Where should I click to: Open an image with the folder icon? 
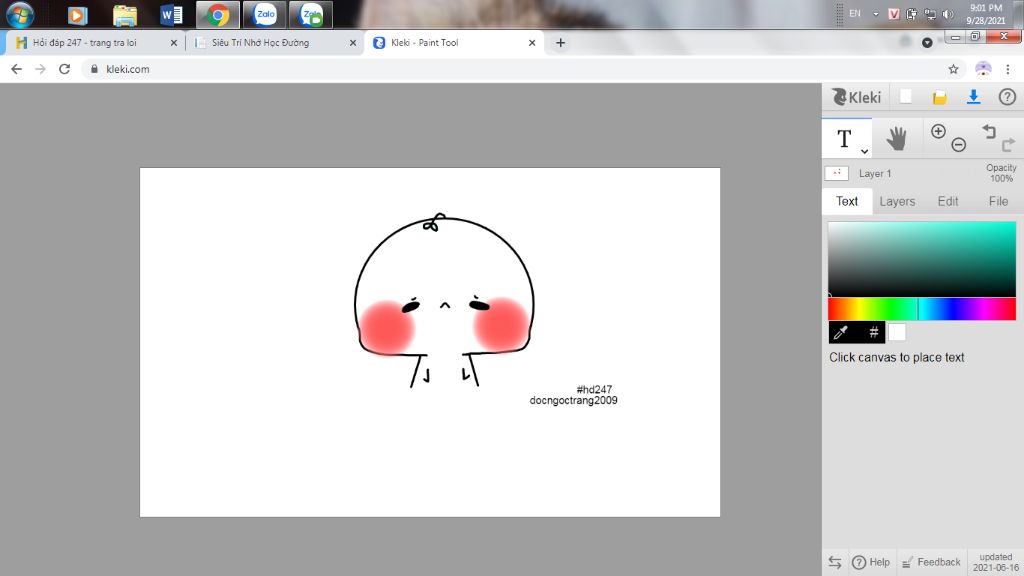click(939, 97)
